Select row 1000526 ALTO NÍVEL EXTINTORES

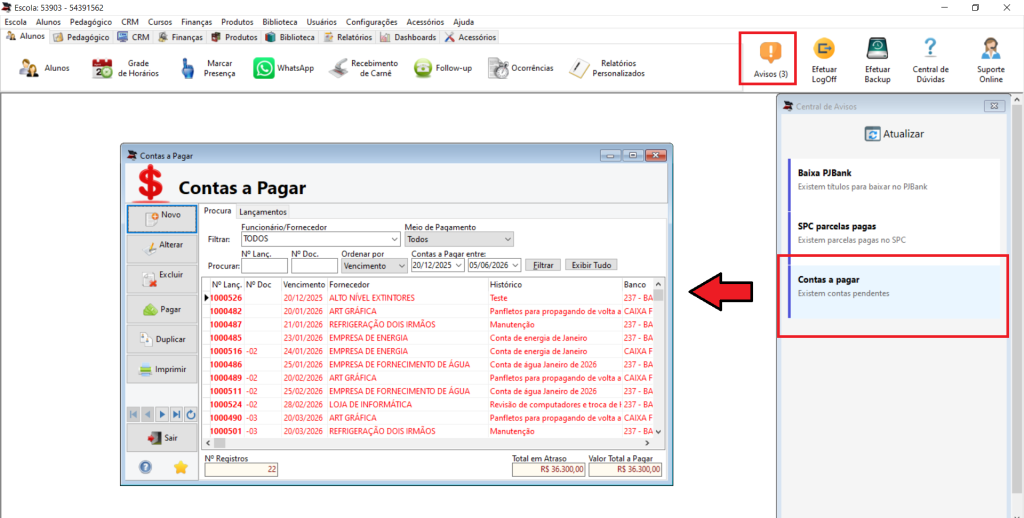click(x=428, y=298)
